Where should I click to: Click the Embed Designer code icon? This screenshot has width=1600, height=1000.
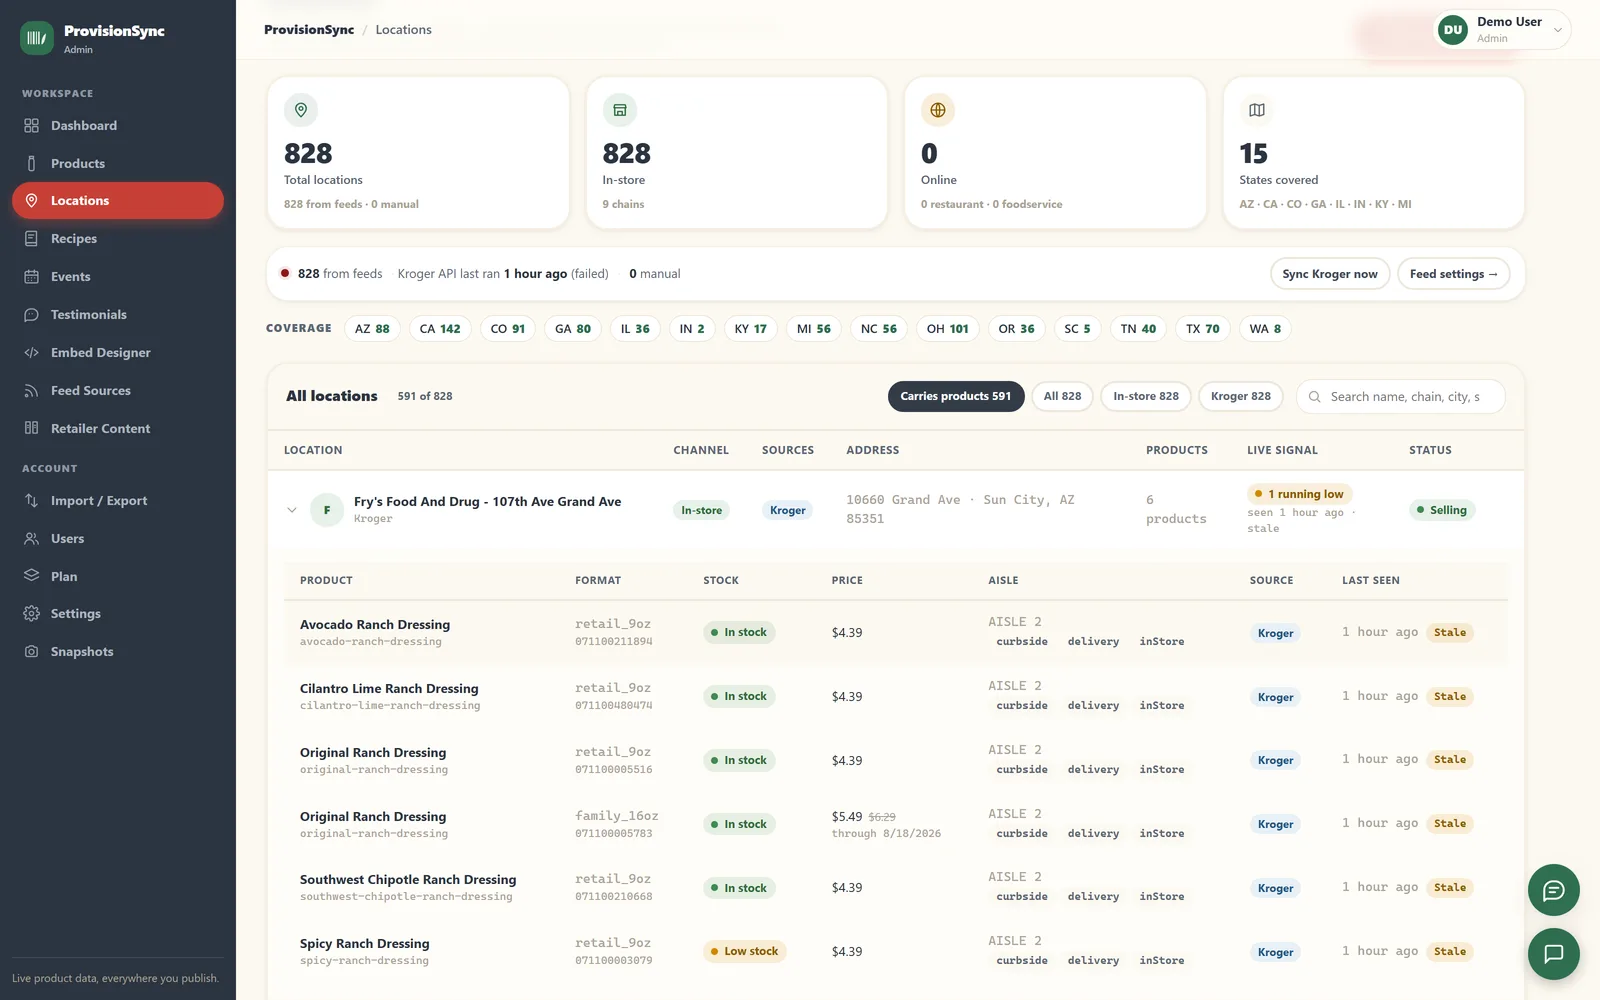31,353
